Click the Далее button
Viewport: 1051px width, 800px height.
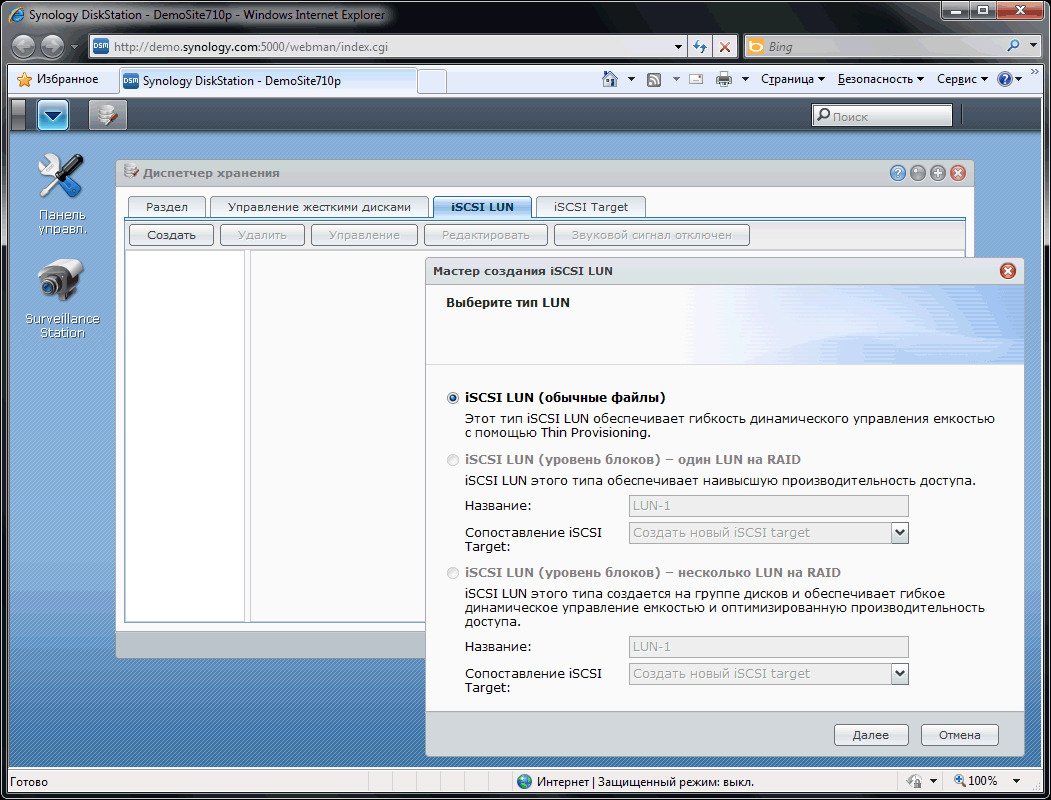coord(870,735)
